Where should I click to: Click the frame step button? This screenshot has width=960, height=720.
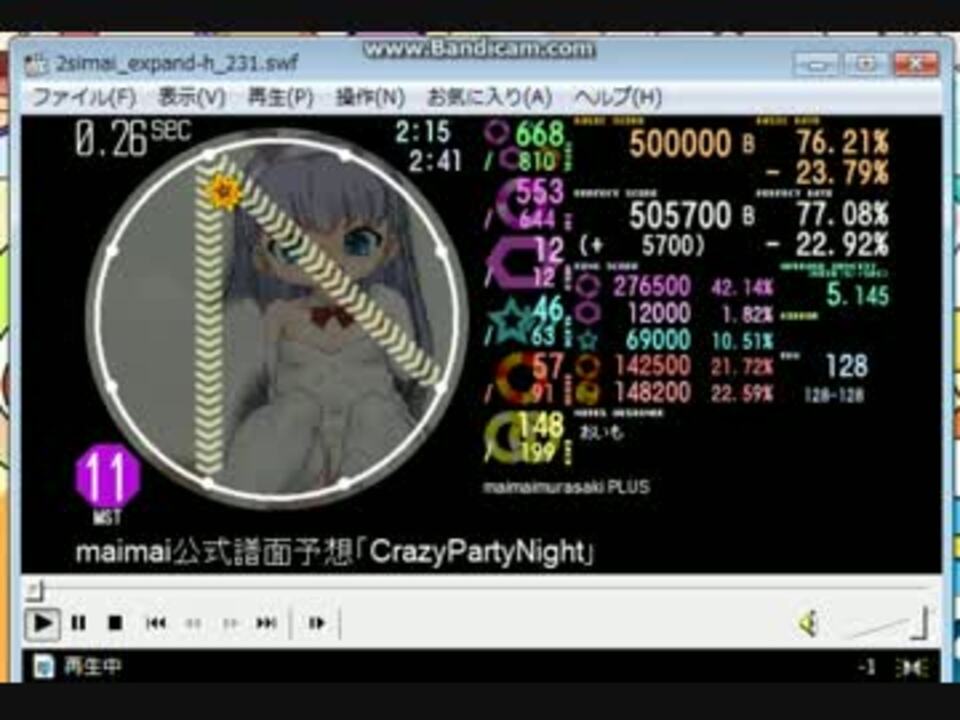click(x=316, y=623)
